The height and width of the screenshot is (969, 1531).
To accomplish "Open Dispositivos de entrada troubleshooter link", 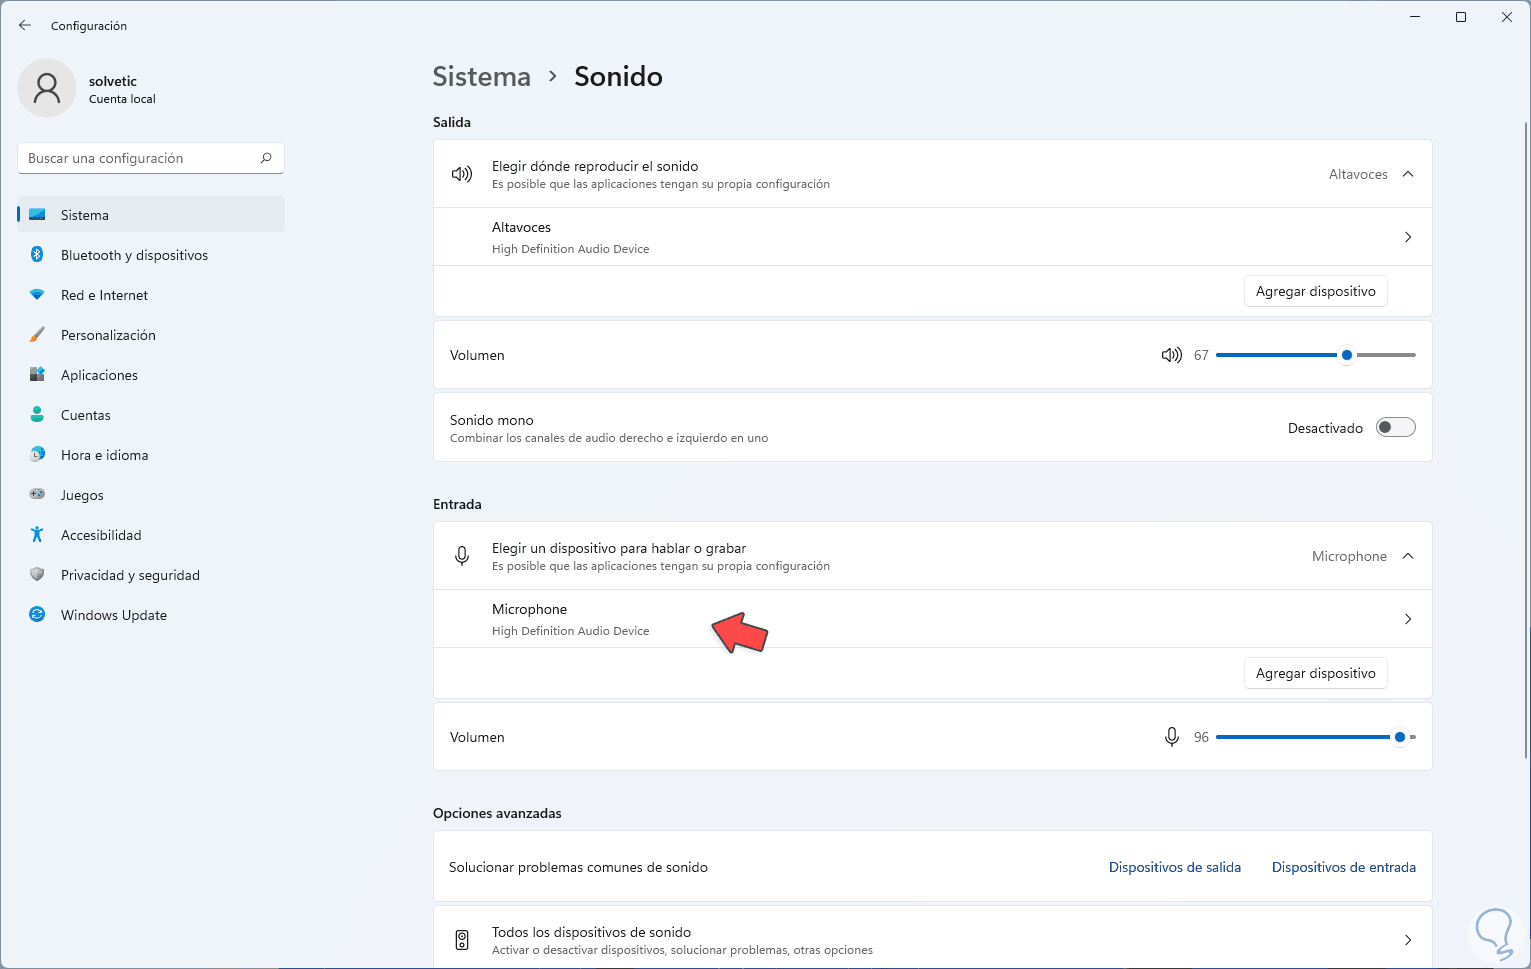I will pos(1343,867).
